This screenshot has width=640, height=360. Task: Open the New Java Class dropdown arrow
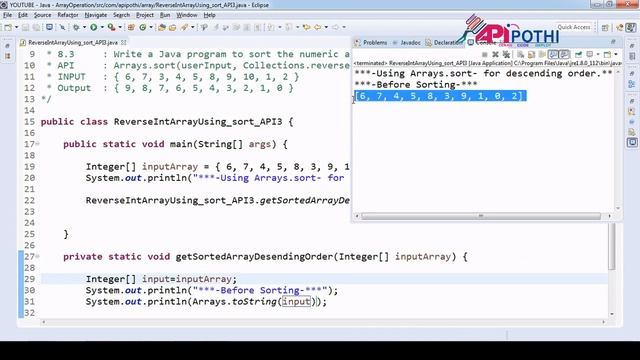coord(151,27)
